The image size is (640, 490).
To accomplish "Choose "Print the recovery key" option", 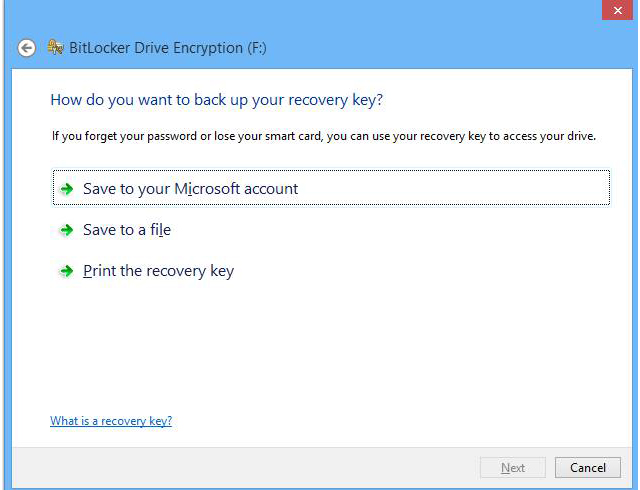I will click(158, 271).
